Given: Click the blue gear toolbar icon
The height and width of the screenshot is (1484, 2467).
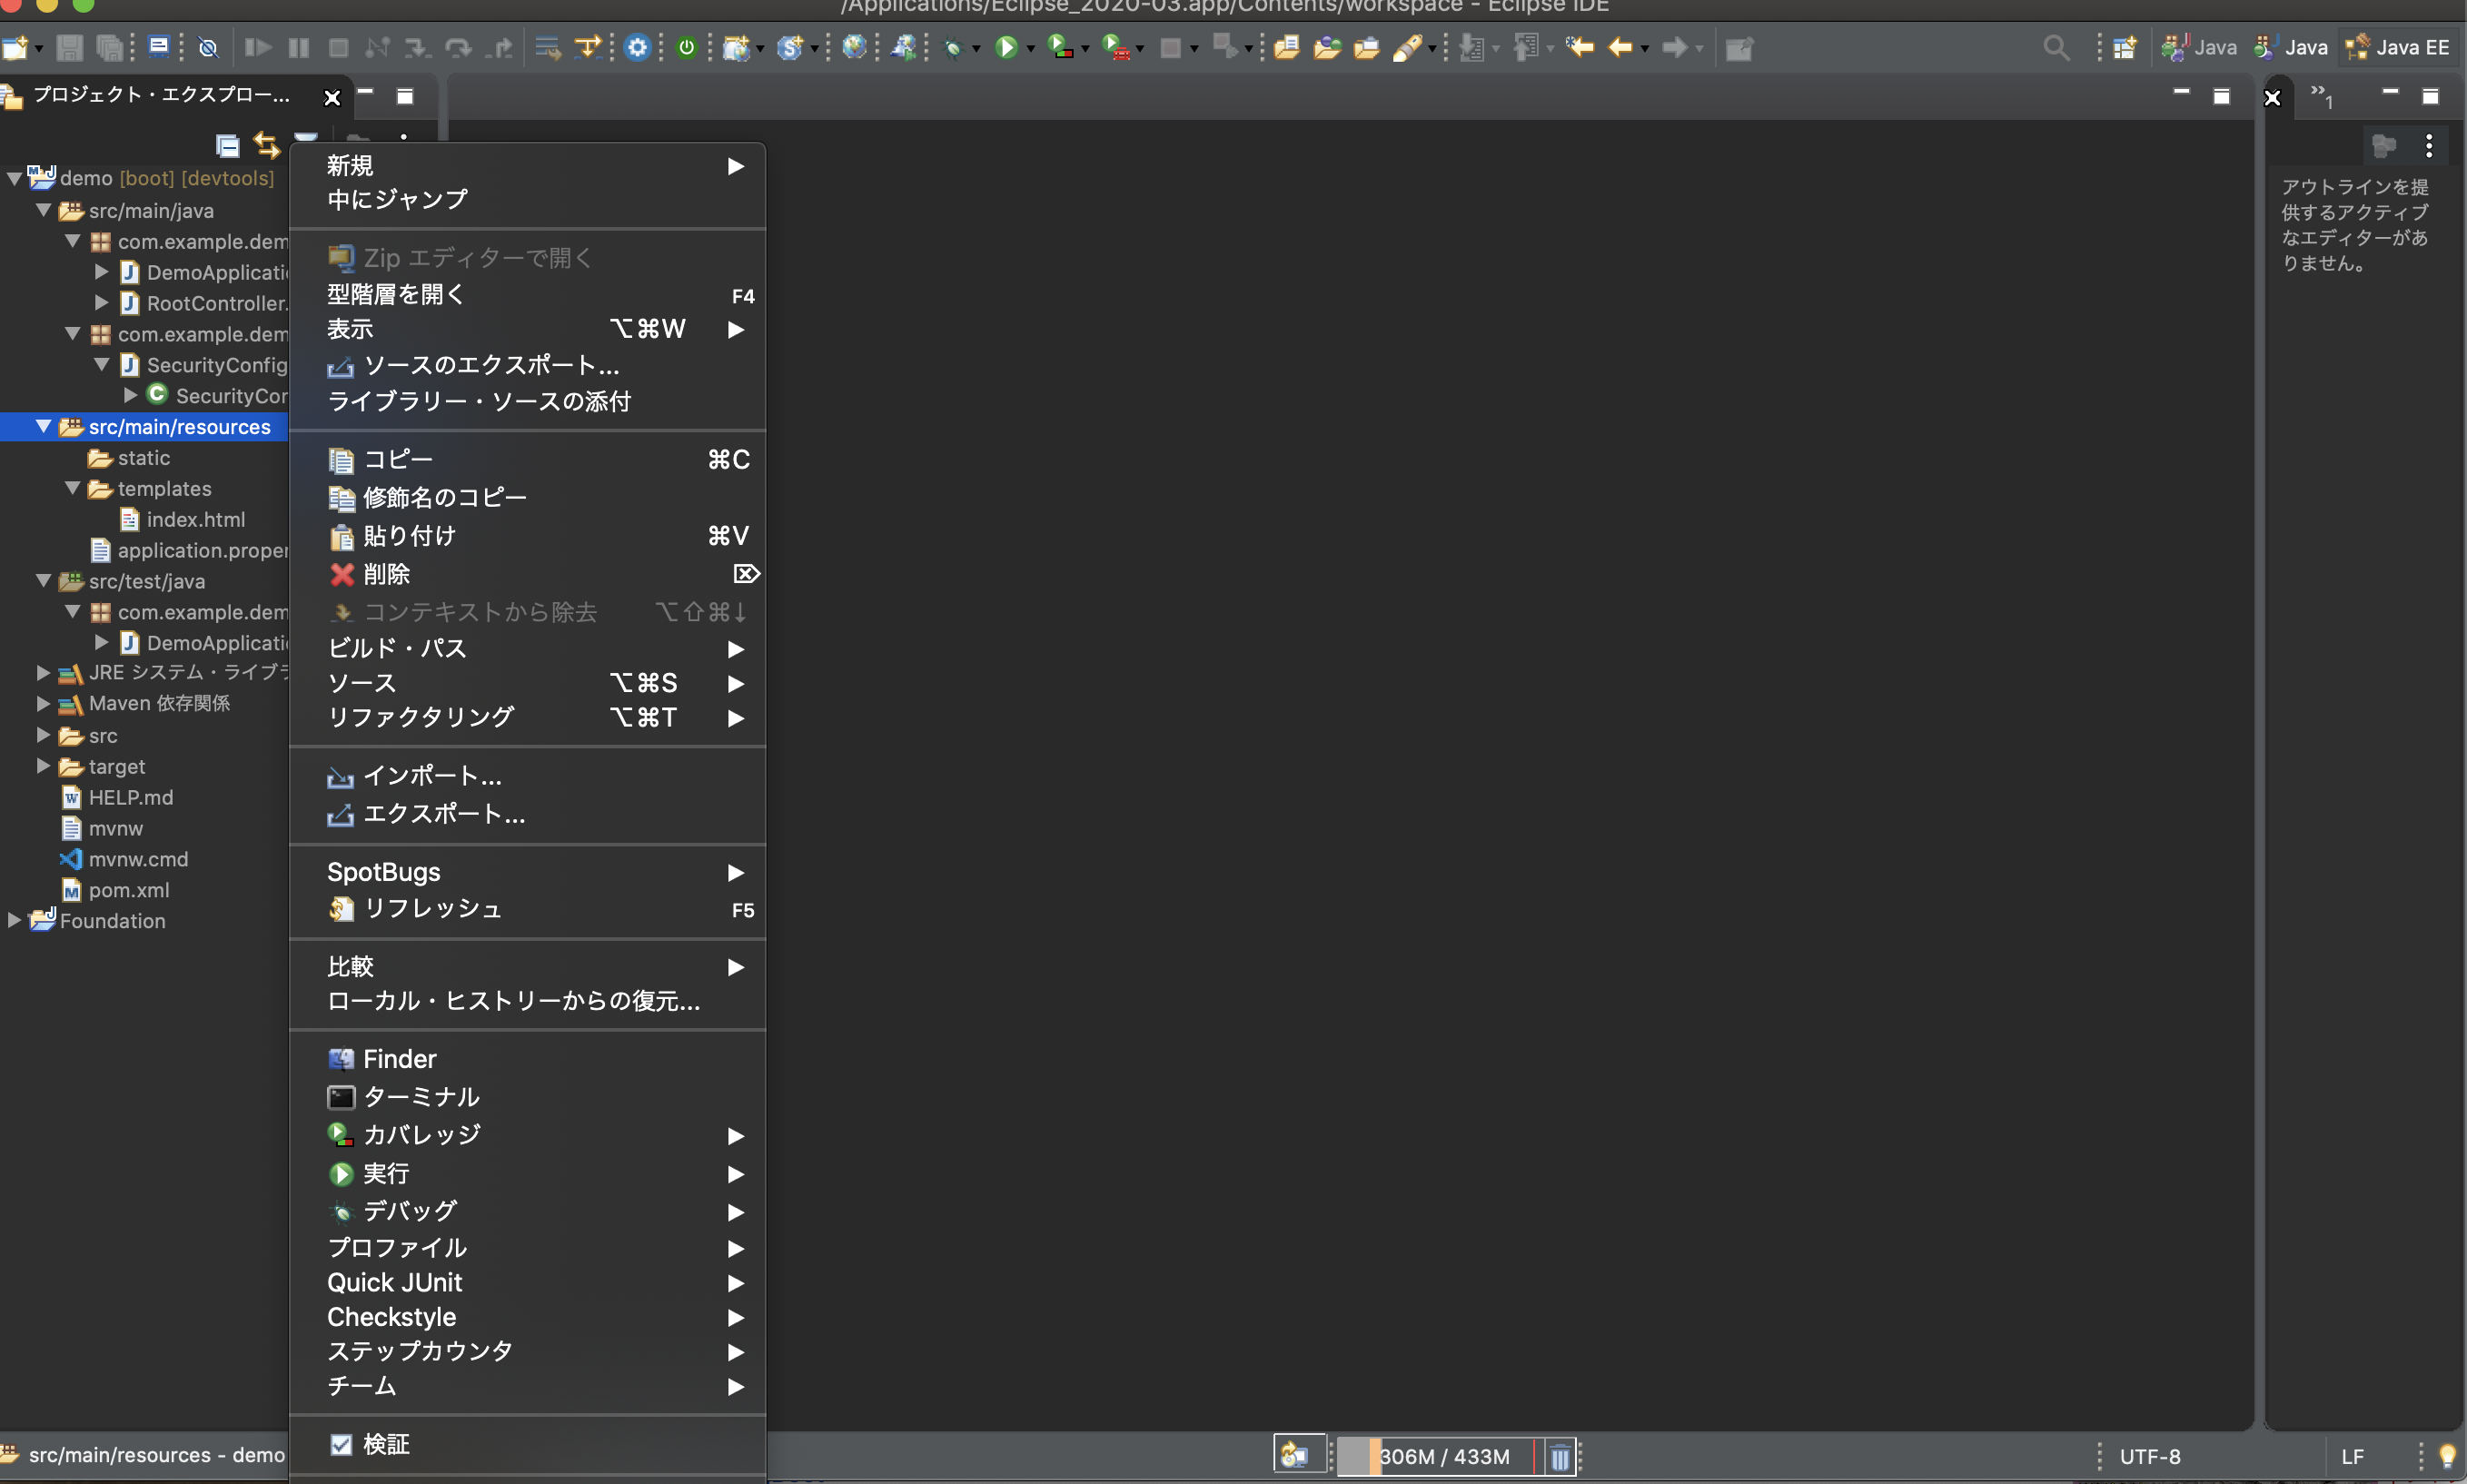Looking at the screenshot, I should 637,47.
